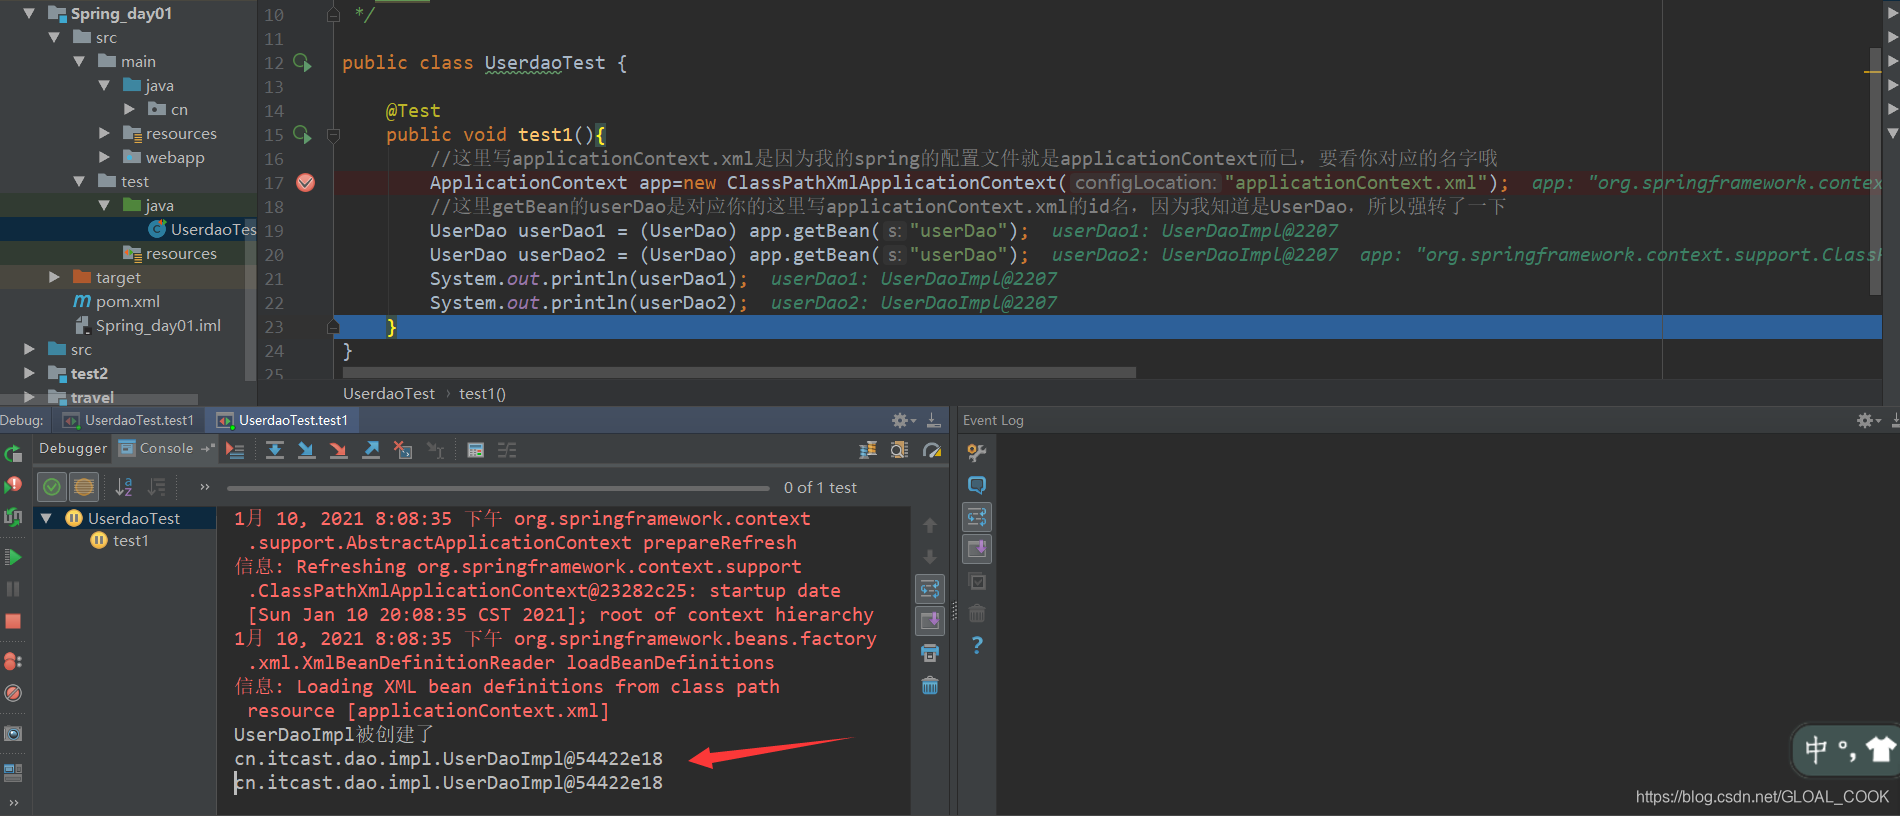The image size is (1900, 816).
Task: Open Evaluate Expression calculator icon
Action: [x=476, y=450]
